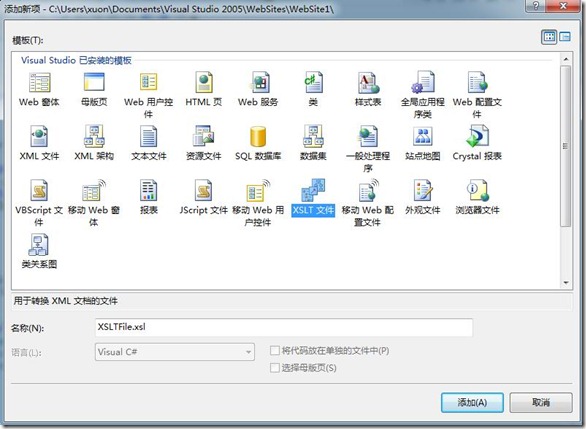This screenshot has width=586, height=429.
Task: Click Visual Studio 已安装的模板 heading
Action: [76, 60]
